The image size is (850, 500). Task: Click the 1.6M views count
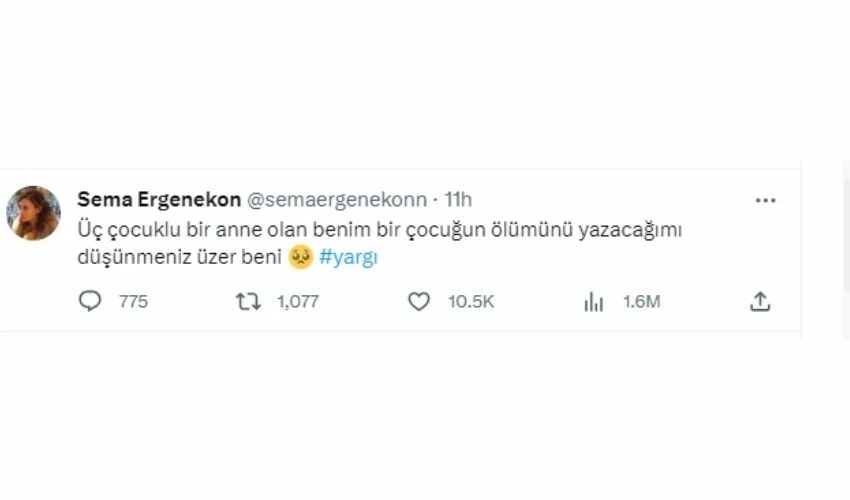642,302
